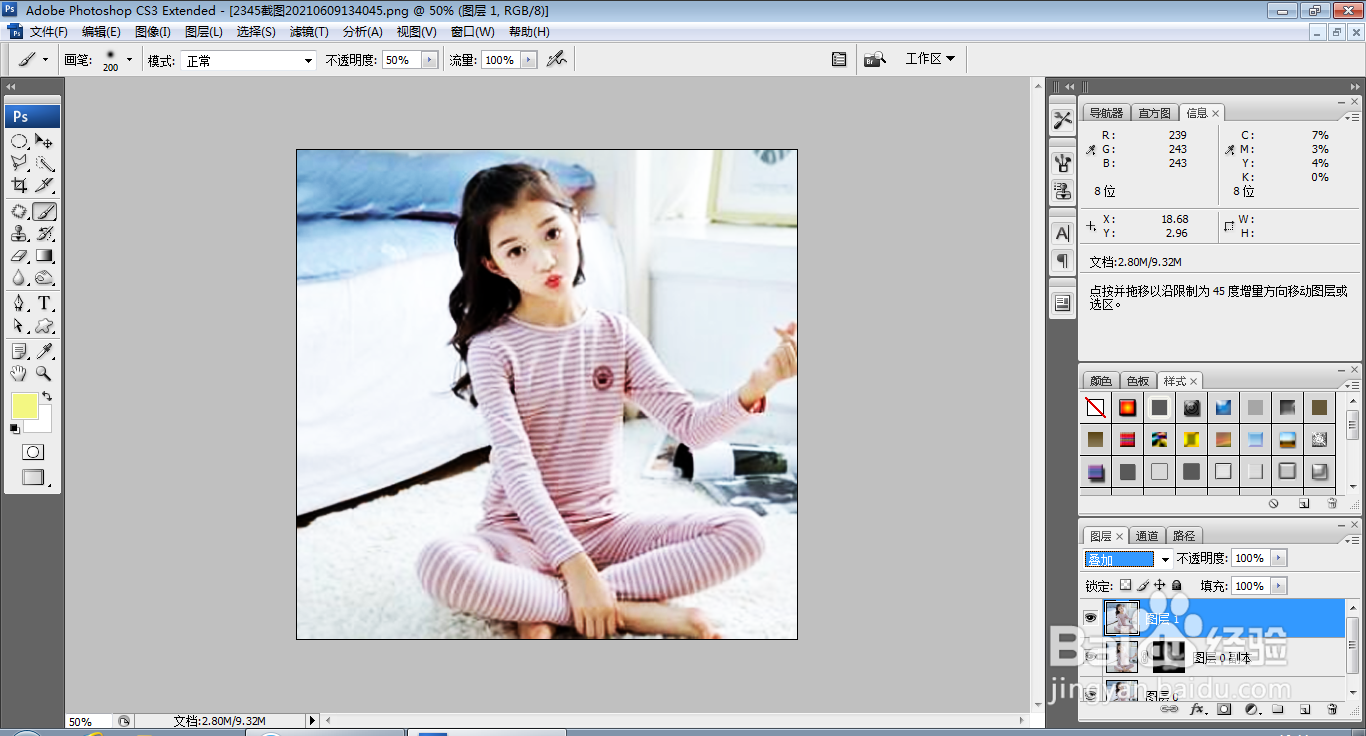1366x736 pixels.
Task: Add a layer mask
Action: coord(1224,710)
